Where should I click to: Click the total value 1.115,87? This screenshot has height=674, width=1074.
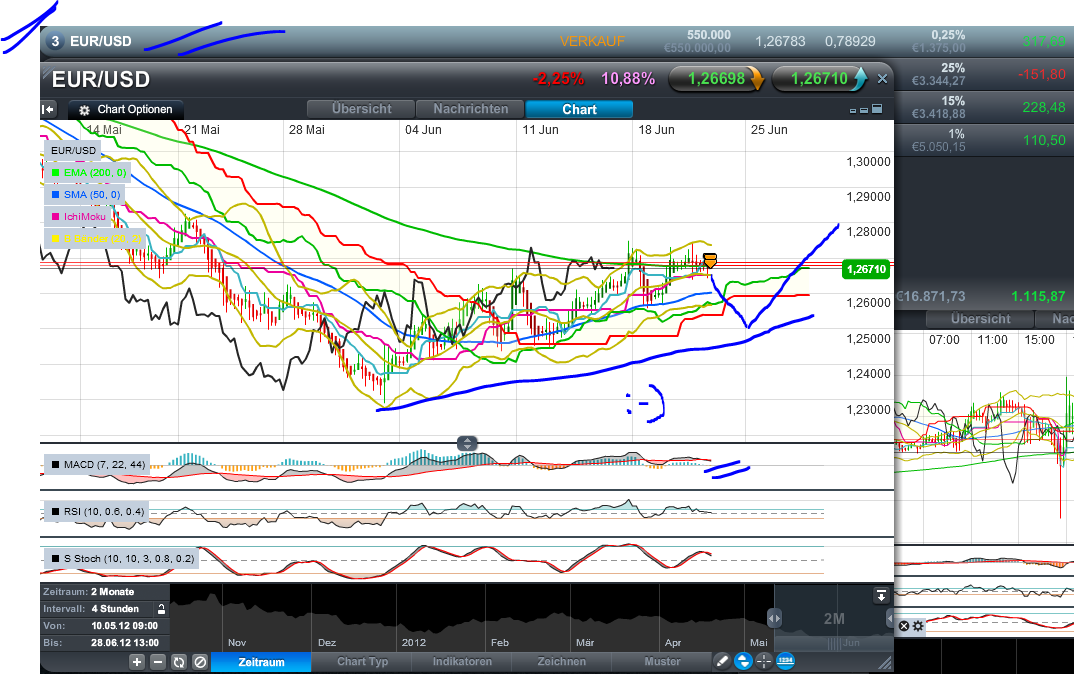tap(1038, 297)
